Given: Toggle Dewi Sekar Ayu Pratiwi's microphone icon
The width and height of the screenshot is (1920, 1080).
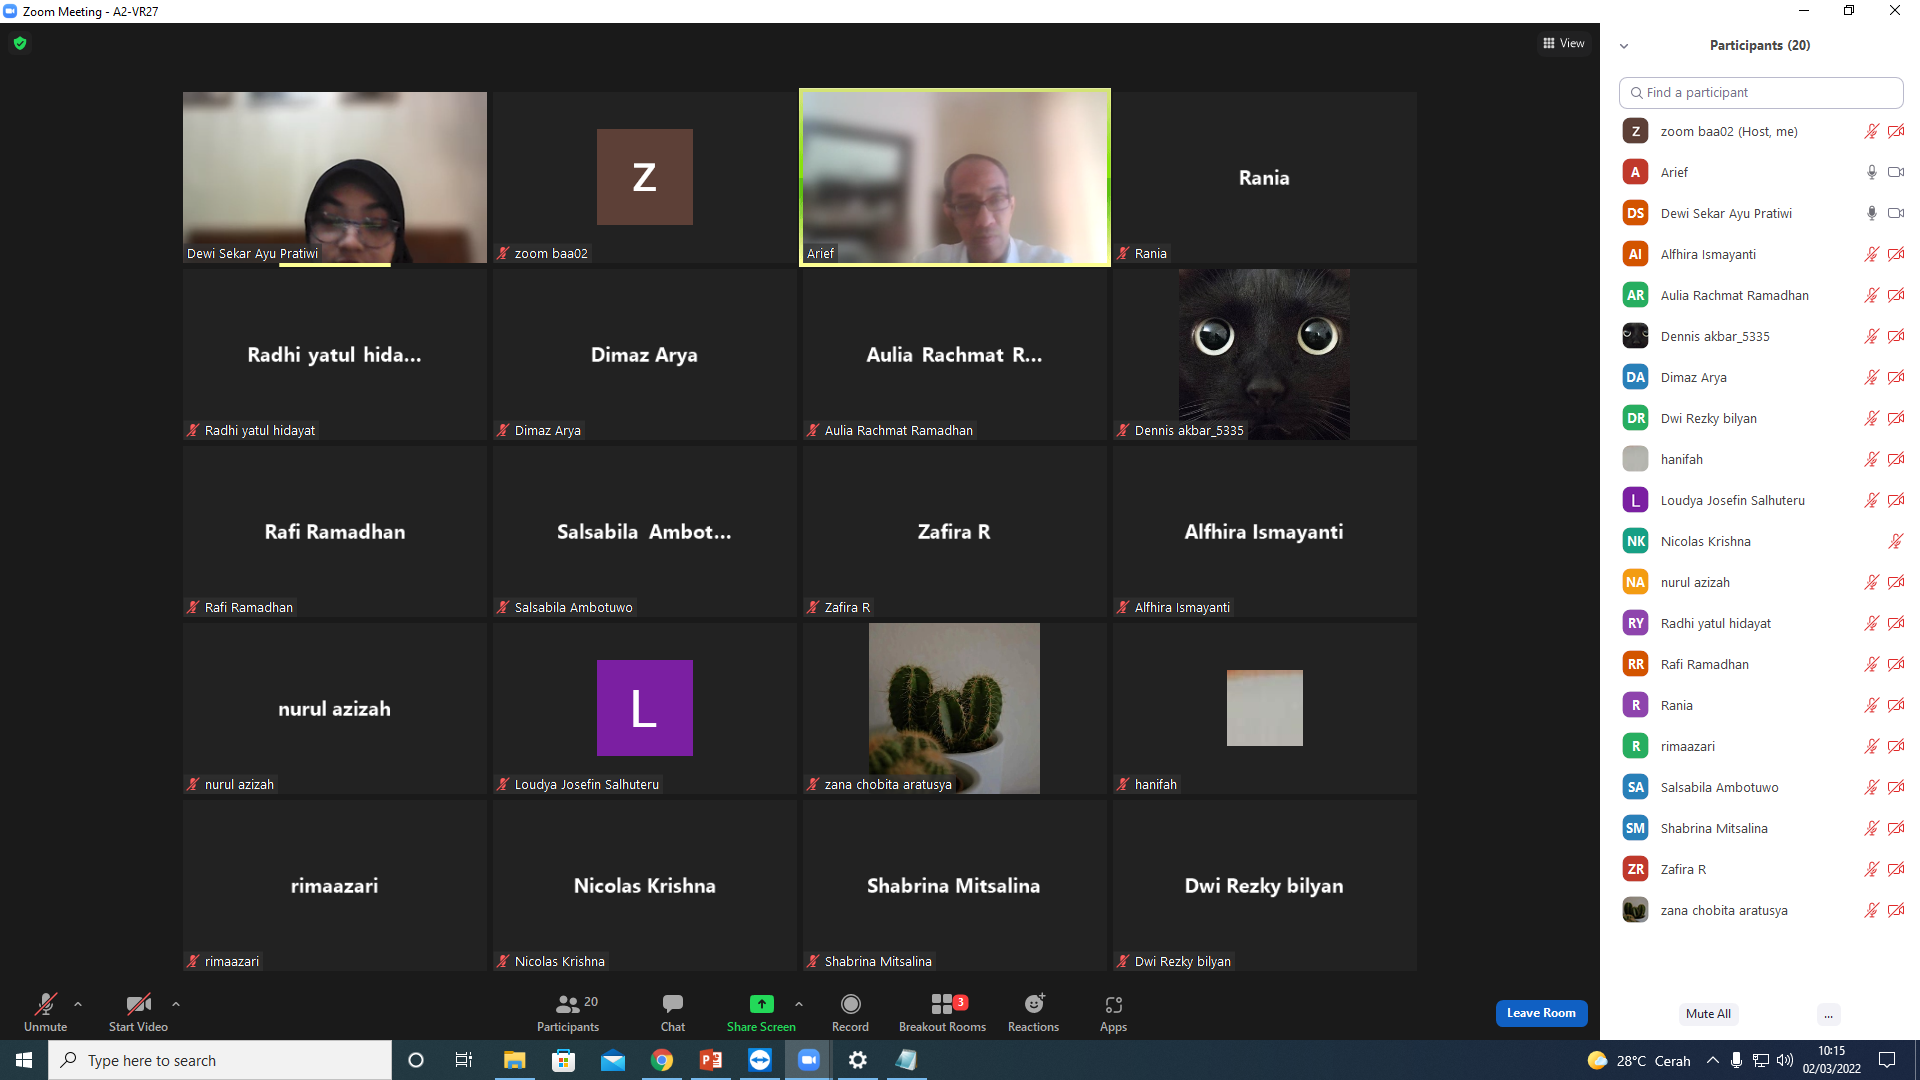Looking at the screenshot, I should click(x=1871, y=213).
